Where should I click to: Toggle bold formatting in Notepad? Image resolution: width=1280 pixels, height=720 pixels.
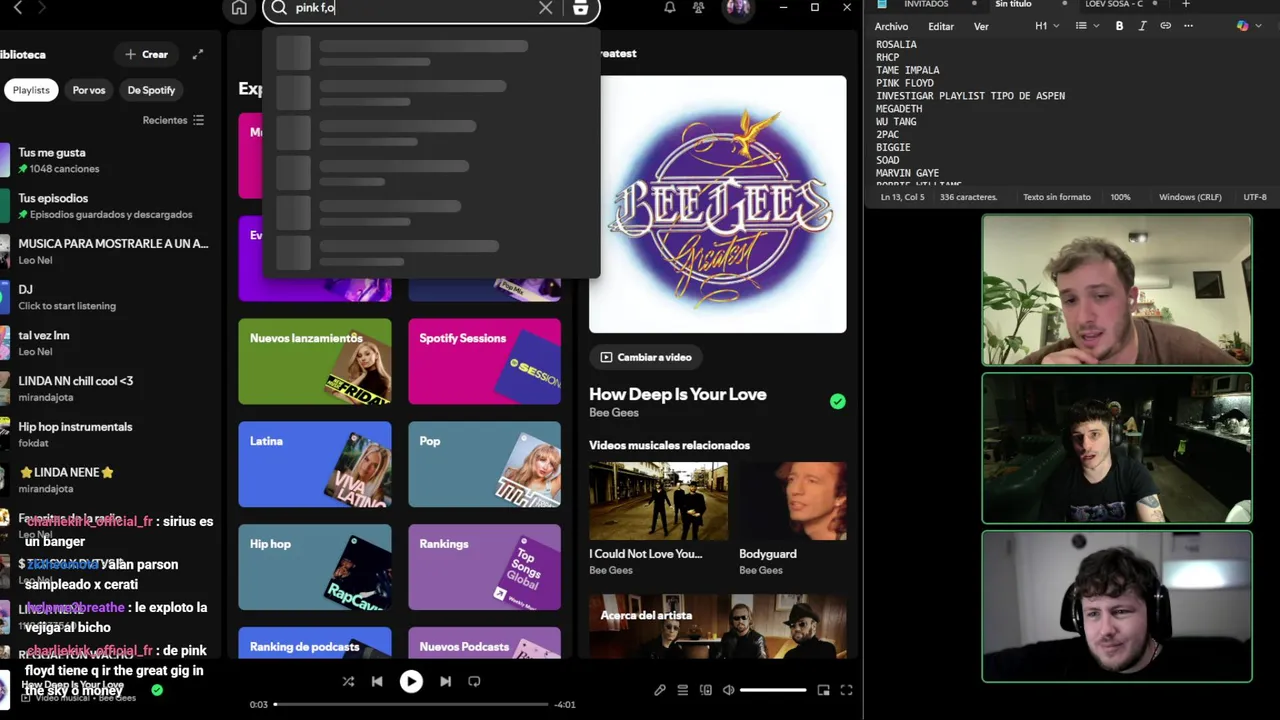[1119, 27]
